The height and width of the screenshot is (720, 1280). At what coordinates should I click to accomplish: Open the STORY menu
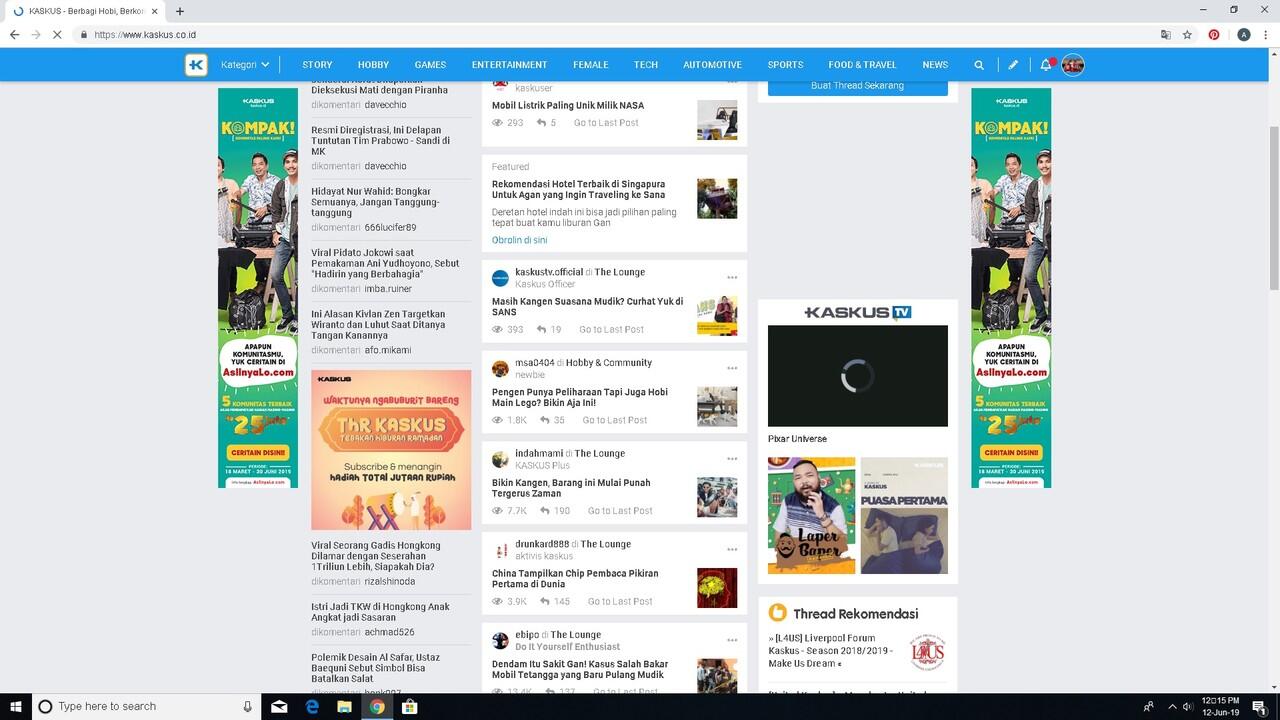[x=317, y=65]
